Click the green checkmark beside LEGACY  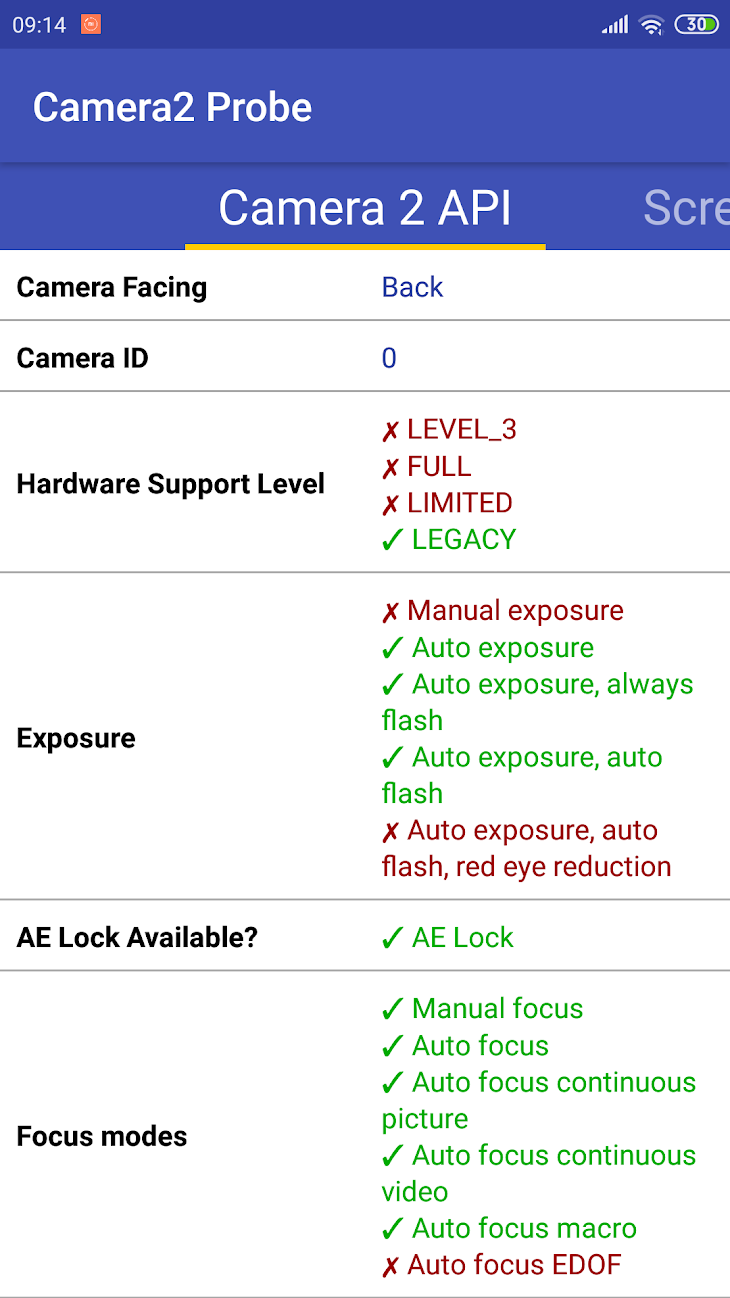pos(392,540)
